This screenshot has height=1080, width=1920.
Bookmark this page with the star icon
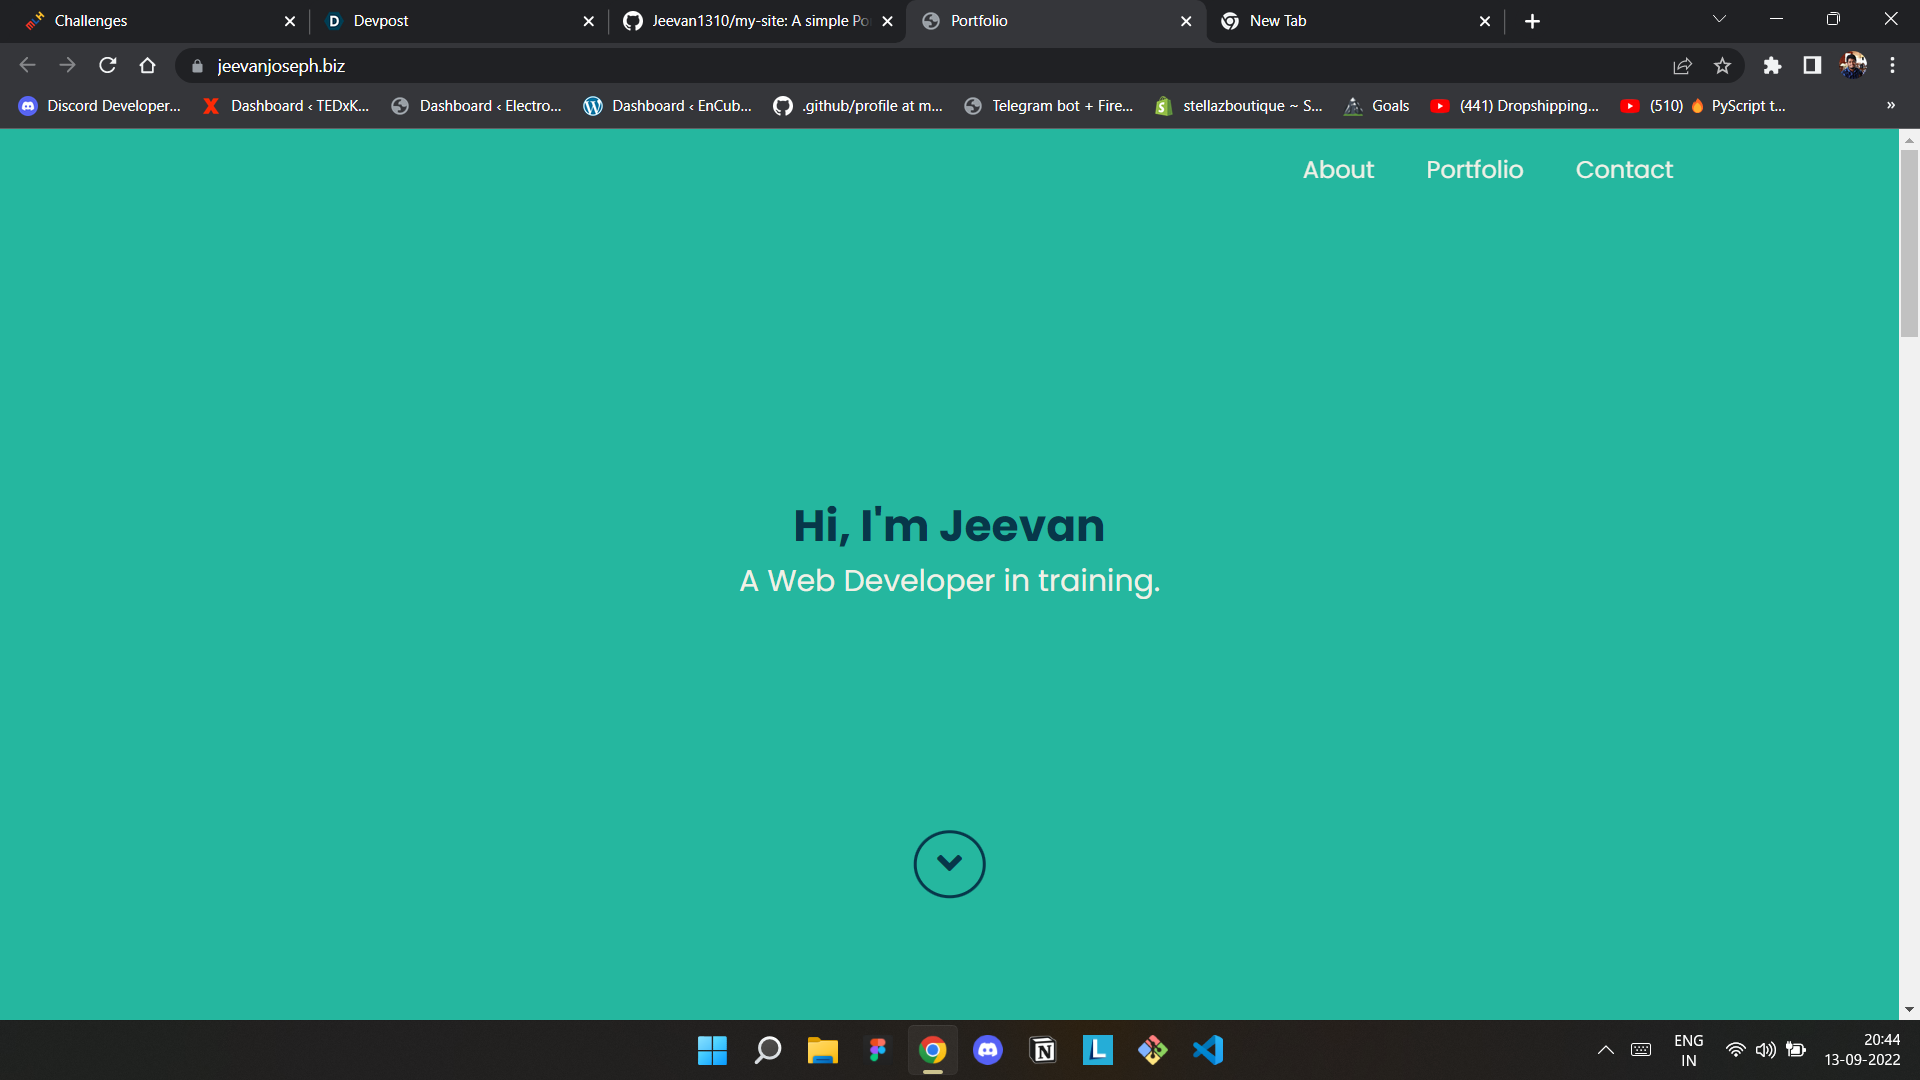[x=1722, y=66]
